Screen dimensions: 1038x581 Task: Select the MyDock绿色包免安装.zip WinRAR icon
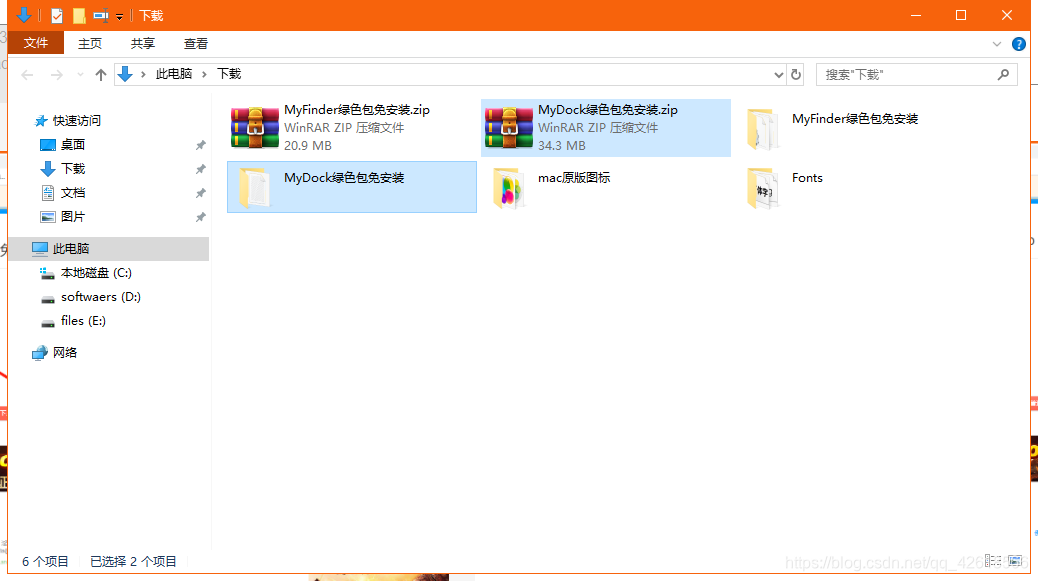pyautogui.click(x=509, y=128)
